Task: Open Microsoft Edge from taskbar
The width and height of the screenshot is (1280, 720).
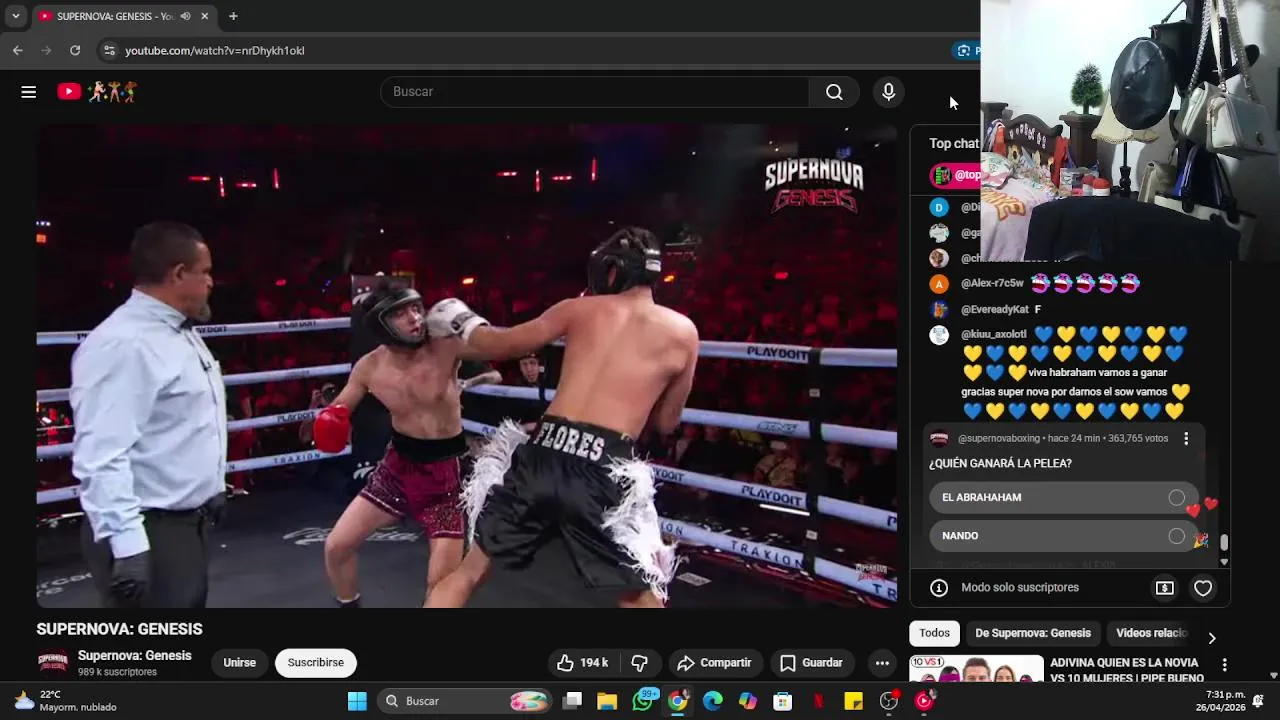Action: click(x=713, y=701)
